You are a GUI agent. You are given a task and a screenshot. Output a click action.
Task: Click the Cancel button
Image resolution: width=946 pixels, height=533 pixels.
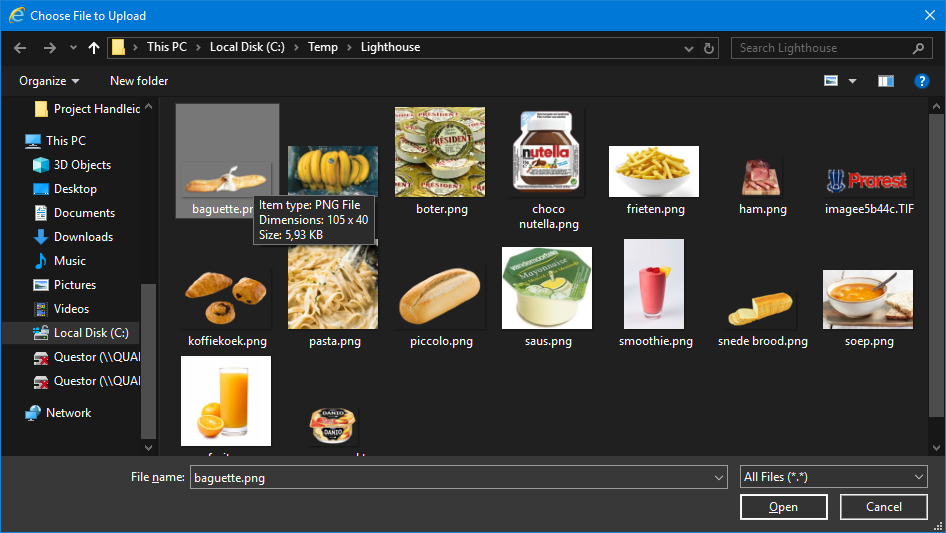(884, 507)
